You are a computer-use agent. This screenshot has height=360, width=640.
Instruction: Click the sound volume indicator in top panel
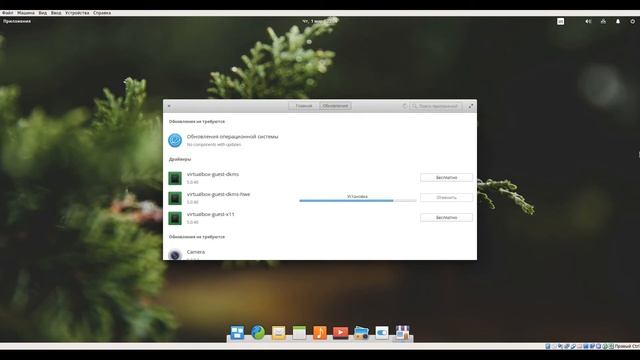[588, 21]
